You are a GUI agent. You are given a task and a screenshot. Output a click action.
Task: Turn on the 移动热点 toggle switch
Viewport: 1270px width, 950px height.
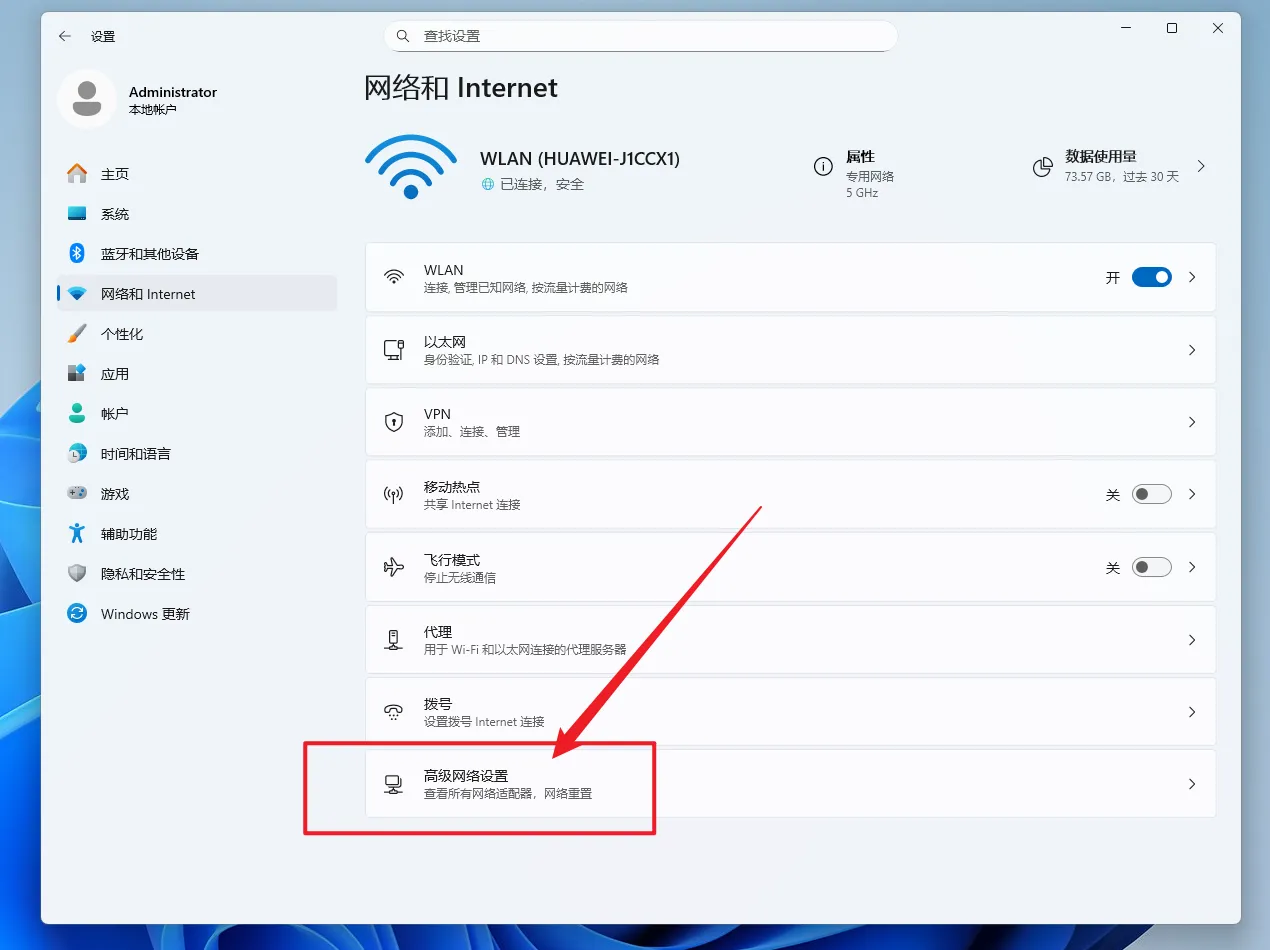[x=1151, y=494]
